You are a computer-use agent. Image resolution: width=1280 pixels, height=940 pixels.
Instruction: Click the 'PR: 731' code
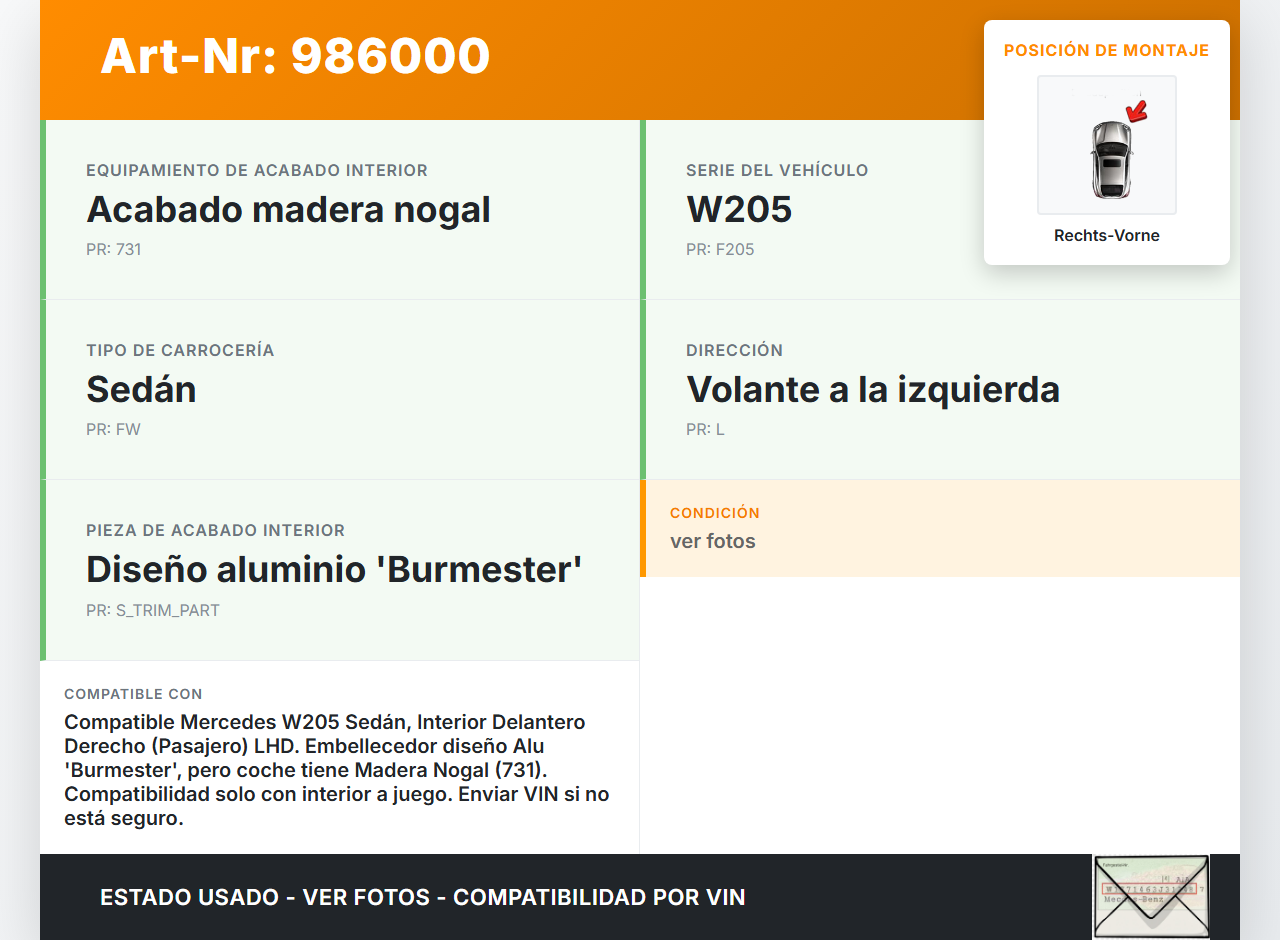click(x=114, y=250)
